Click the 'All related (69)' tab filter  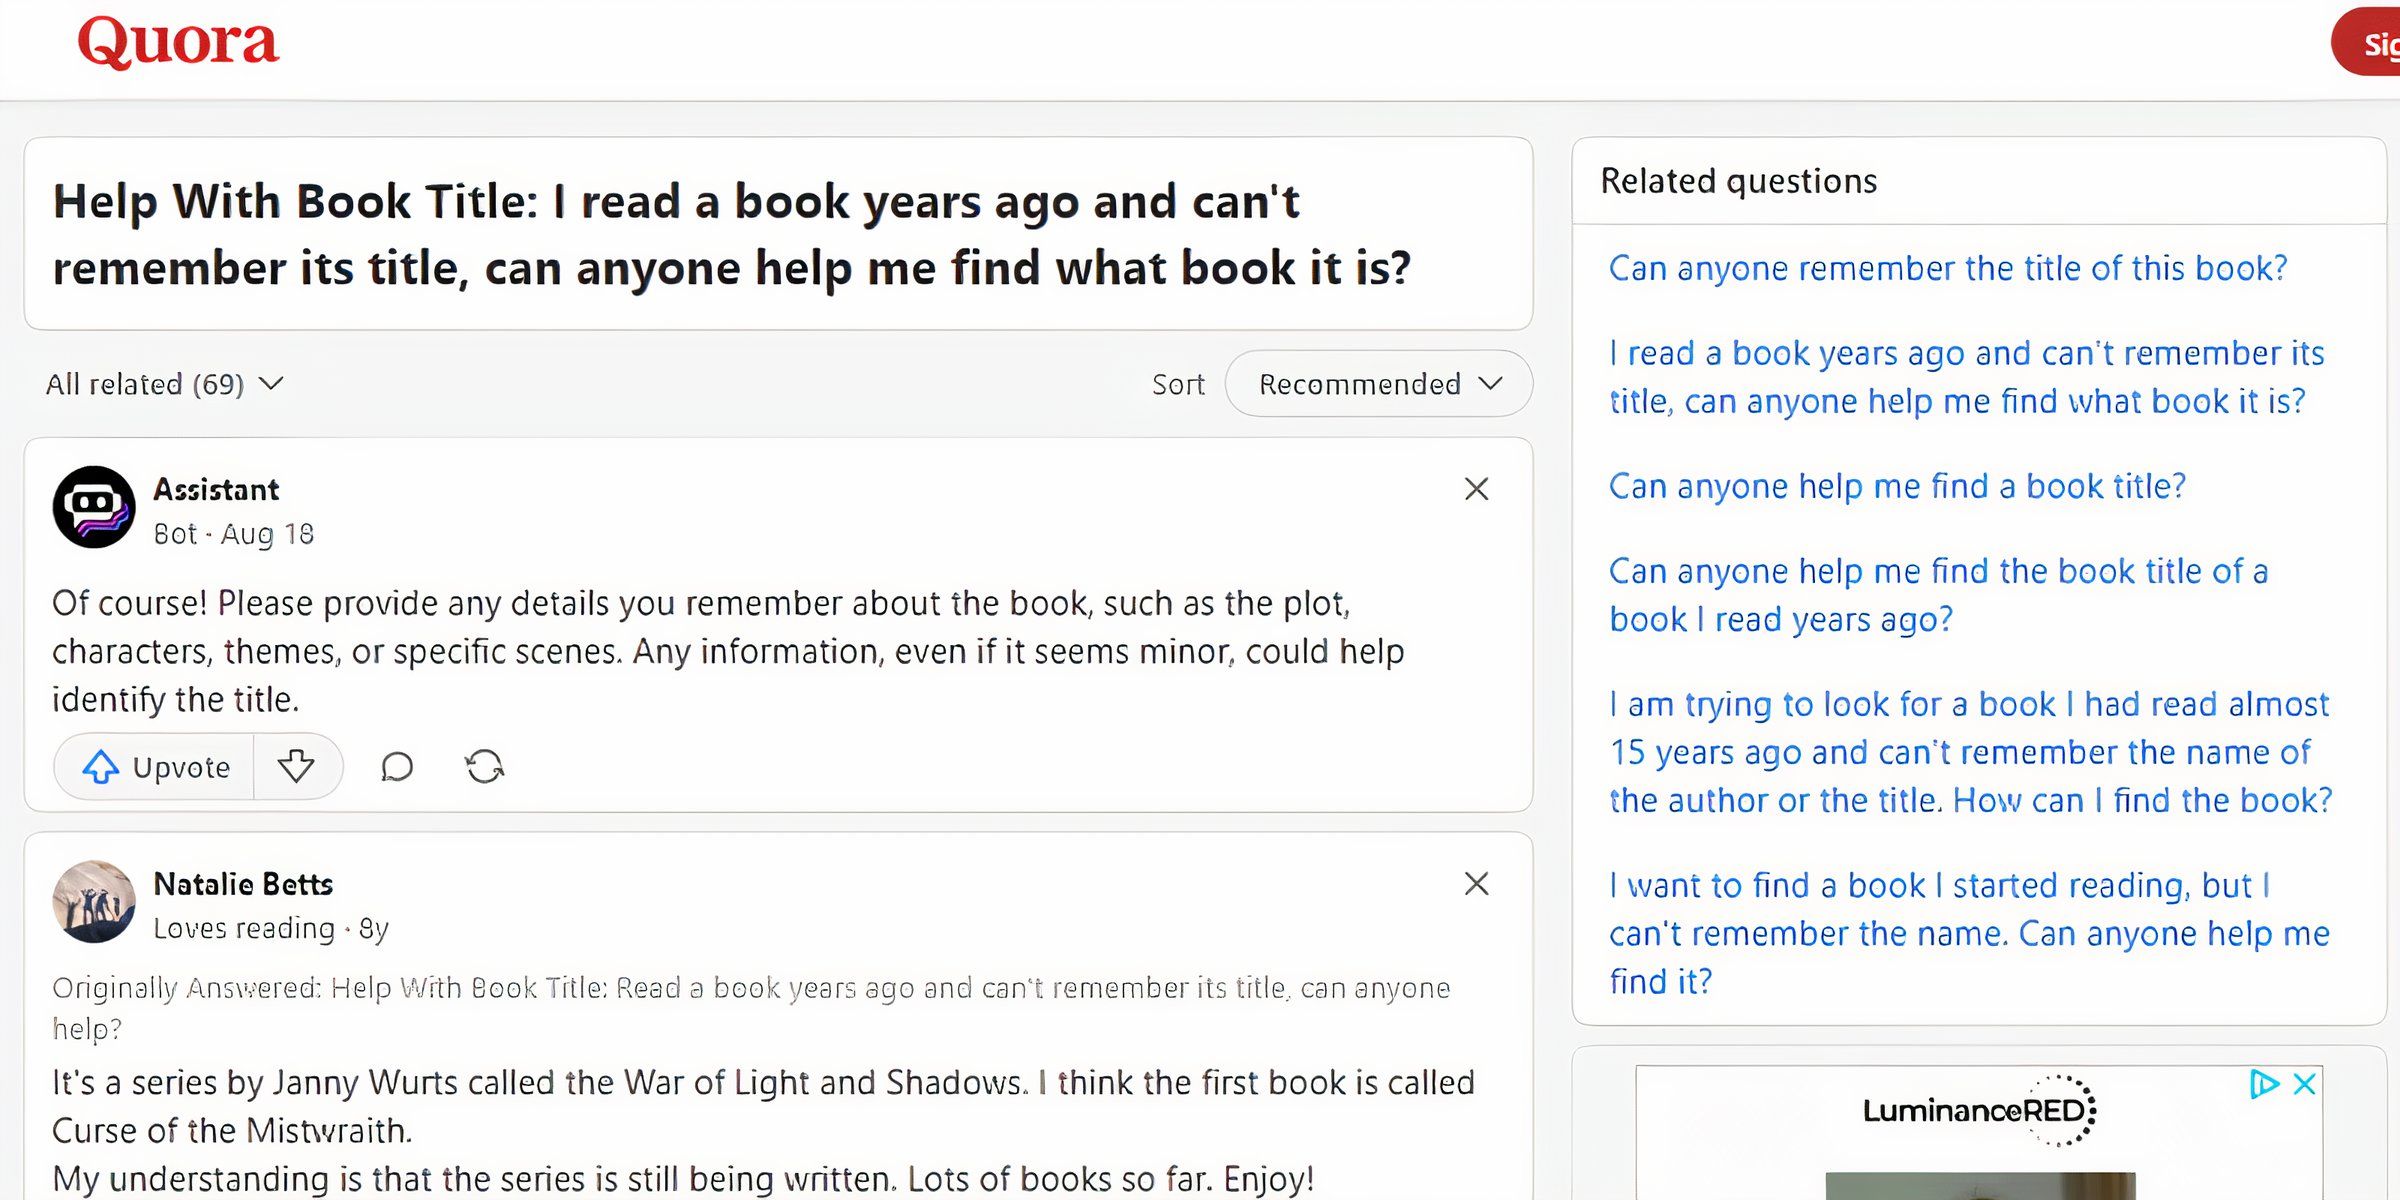pos(164,383)
